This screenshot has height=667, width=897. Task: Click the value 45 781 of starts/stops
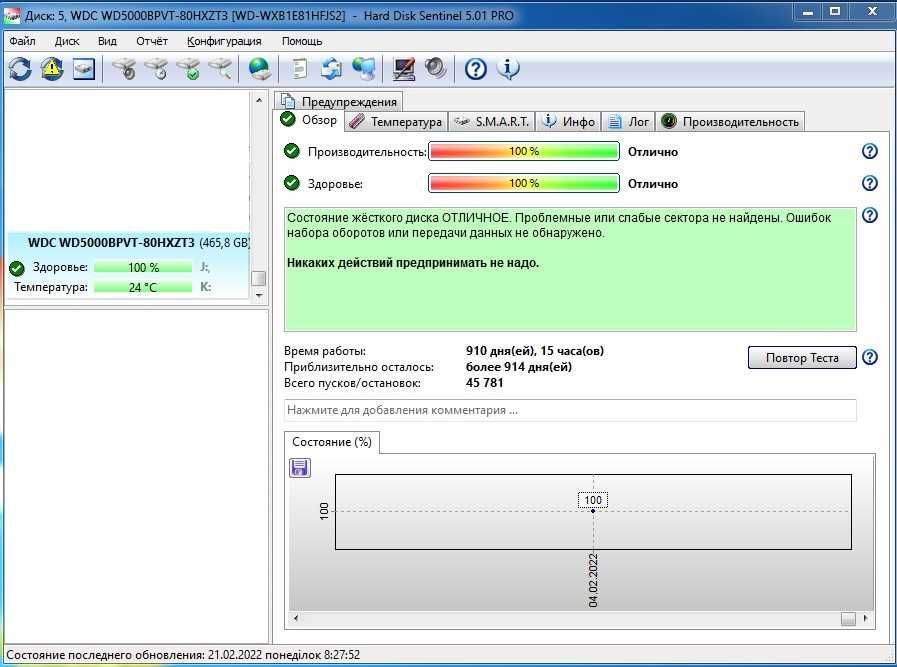485,383
